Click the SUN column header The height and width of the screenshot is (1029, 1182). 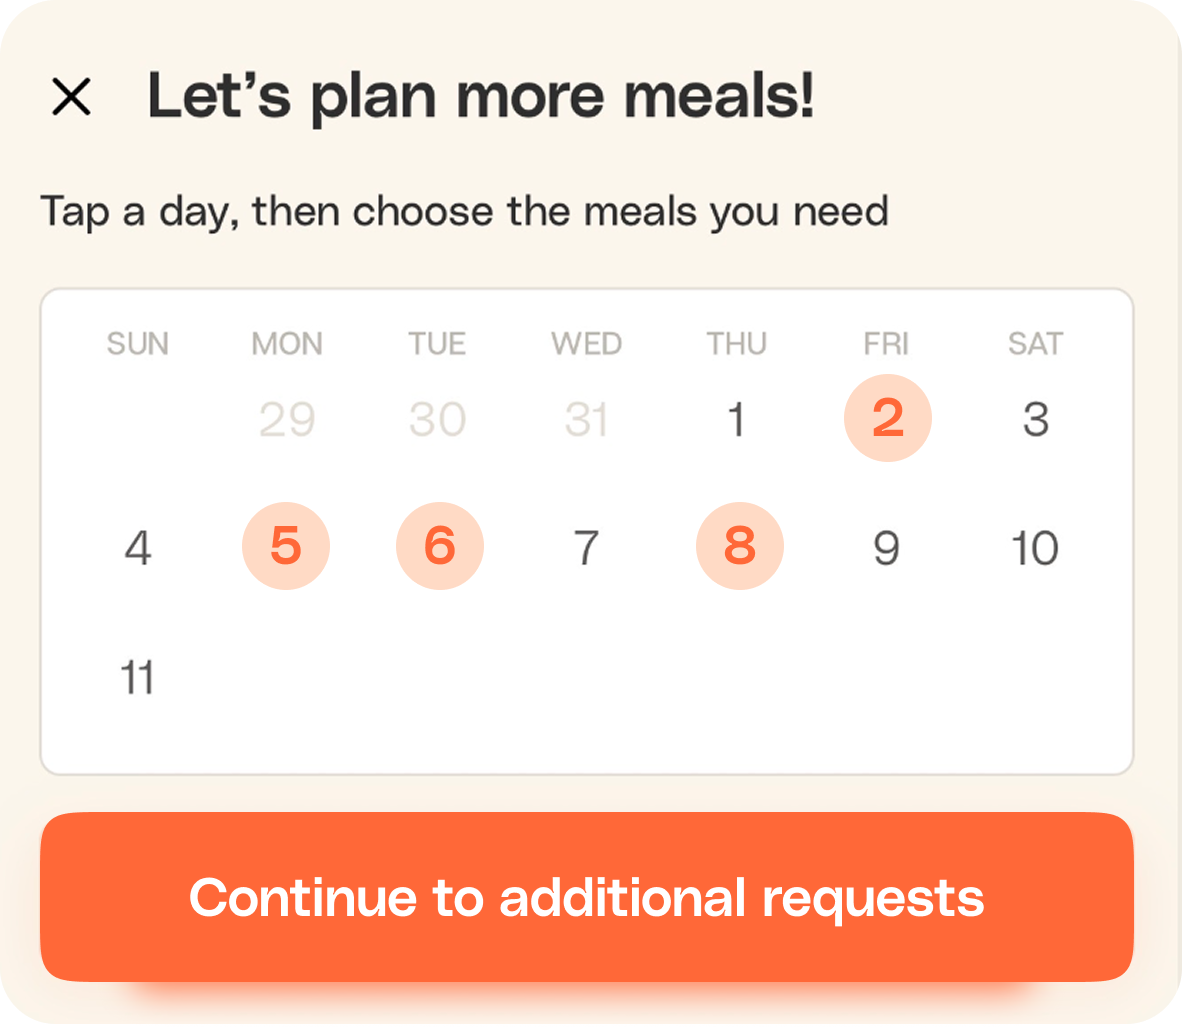coord(137,343)
